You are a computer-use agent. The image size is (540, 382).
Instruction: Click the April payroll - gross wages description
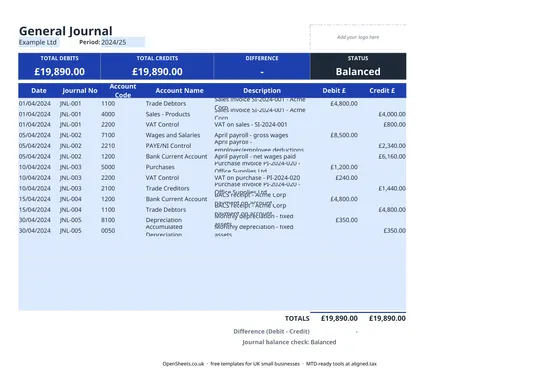[x=251, y=135]
